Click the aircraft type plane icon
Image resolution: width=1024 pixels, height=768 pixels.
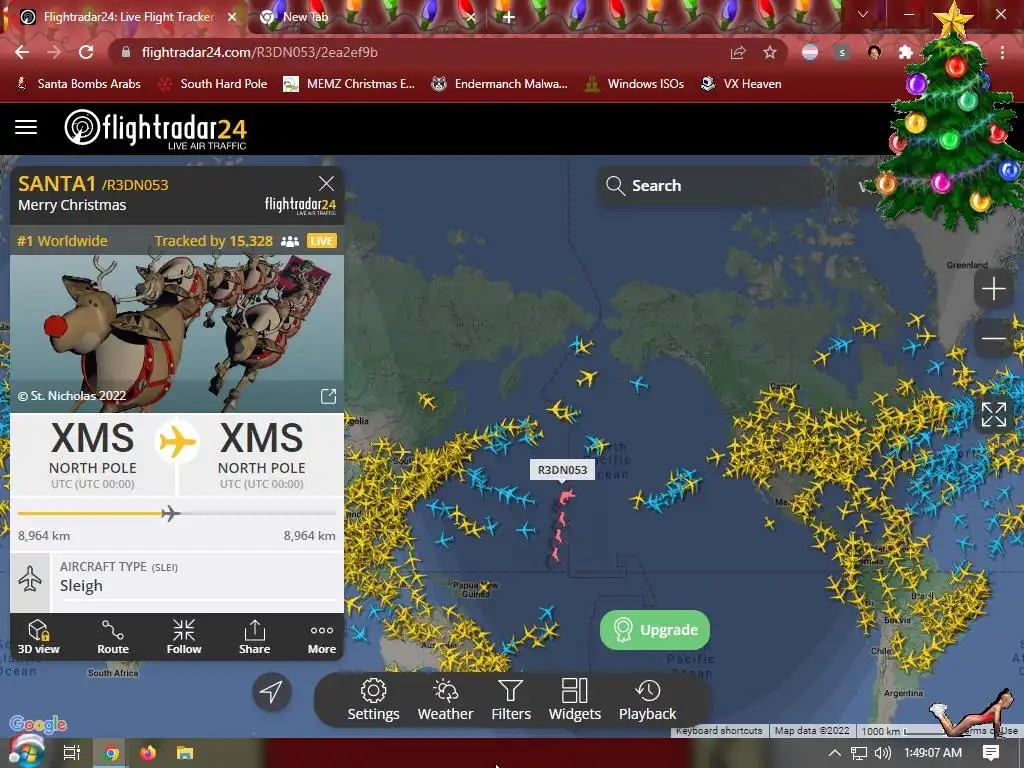pos(30,579)
